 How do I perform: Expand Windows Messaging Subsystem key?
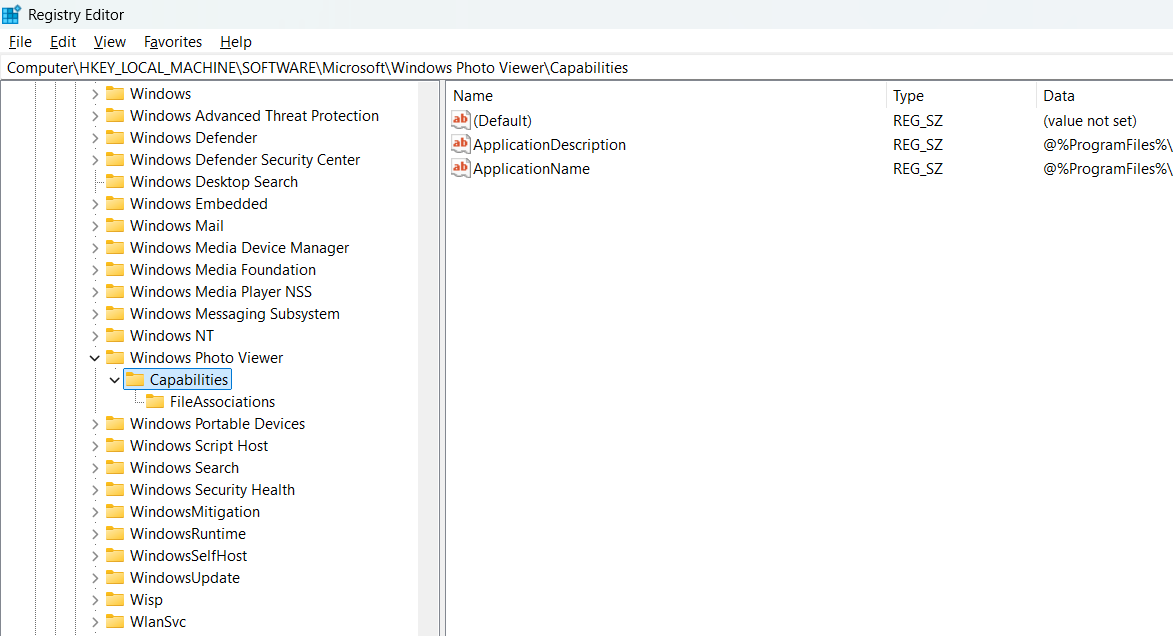[95, 314]
